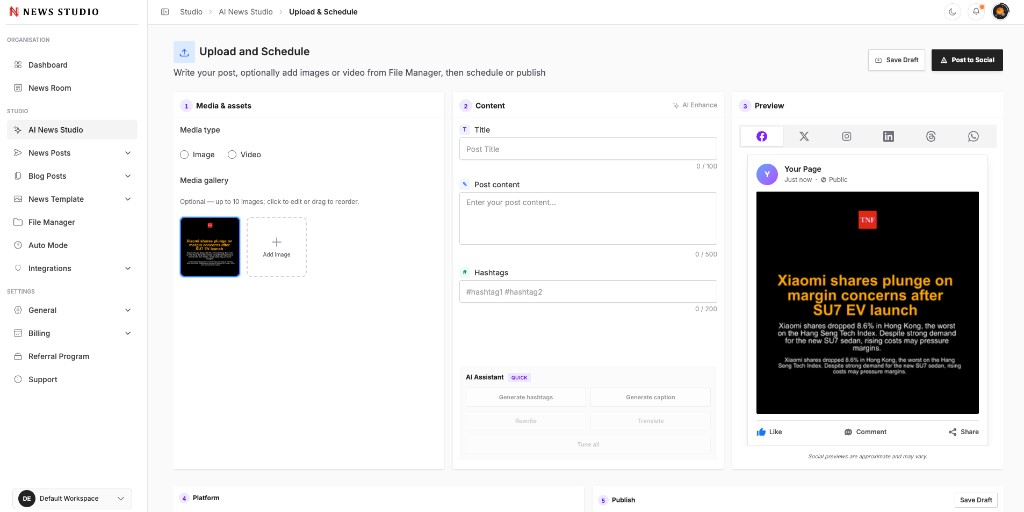Click the plus Add Image tile
This screenshot has height=512, width=1024.
[277, 247]
